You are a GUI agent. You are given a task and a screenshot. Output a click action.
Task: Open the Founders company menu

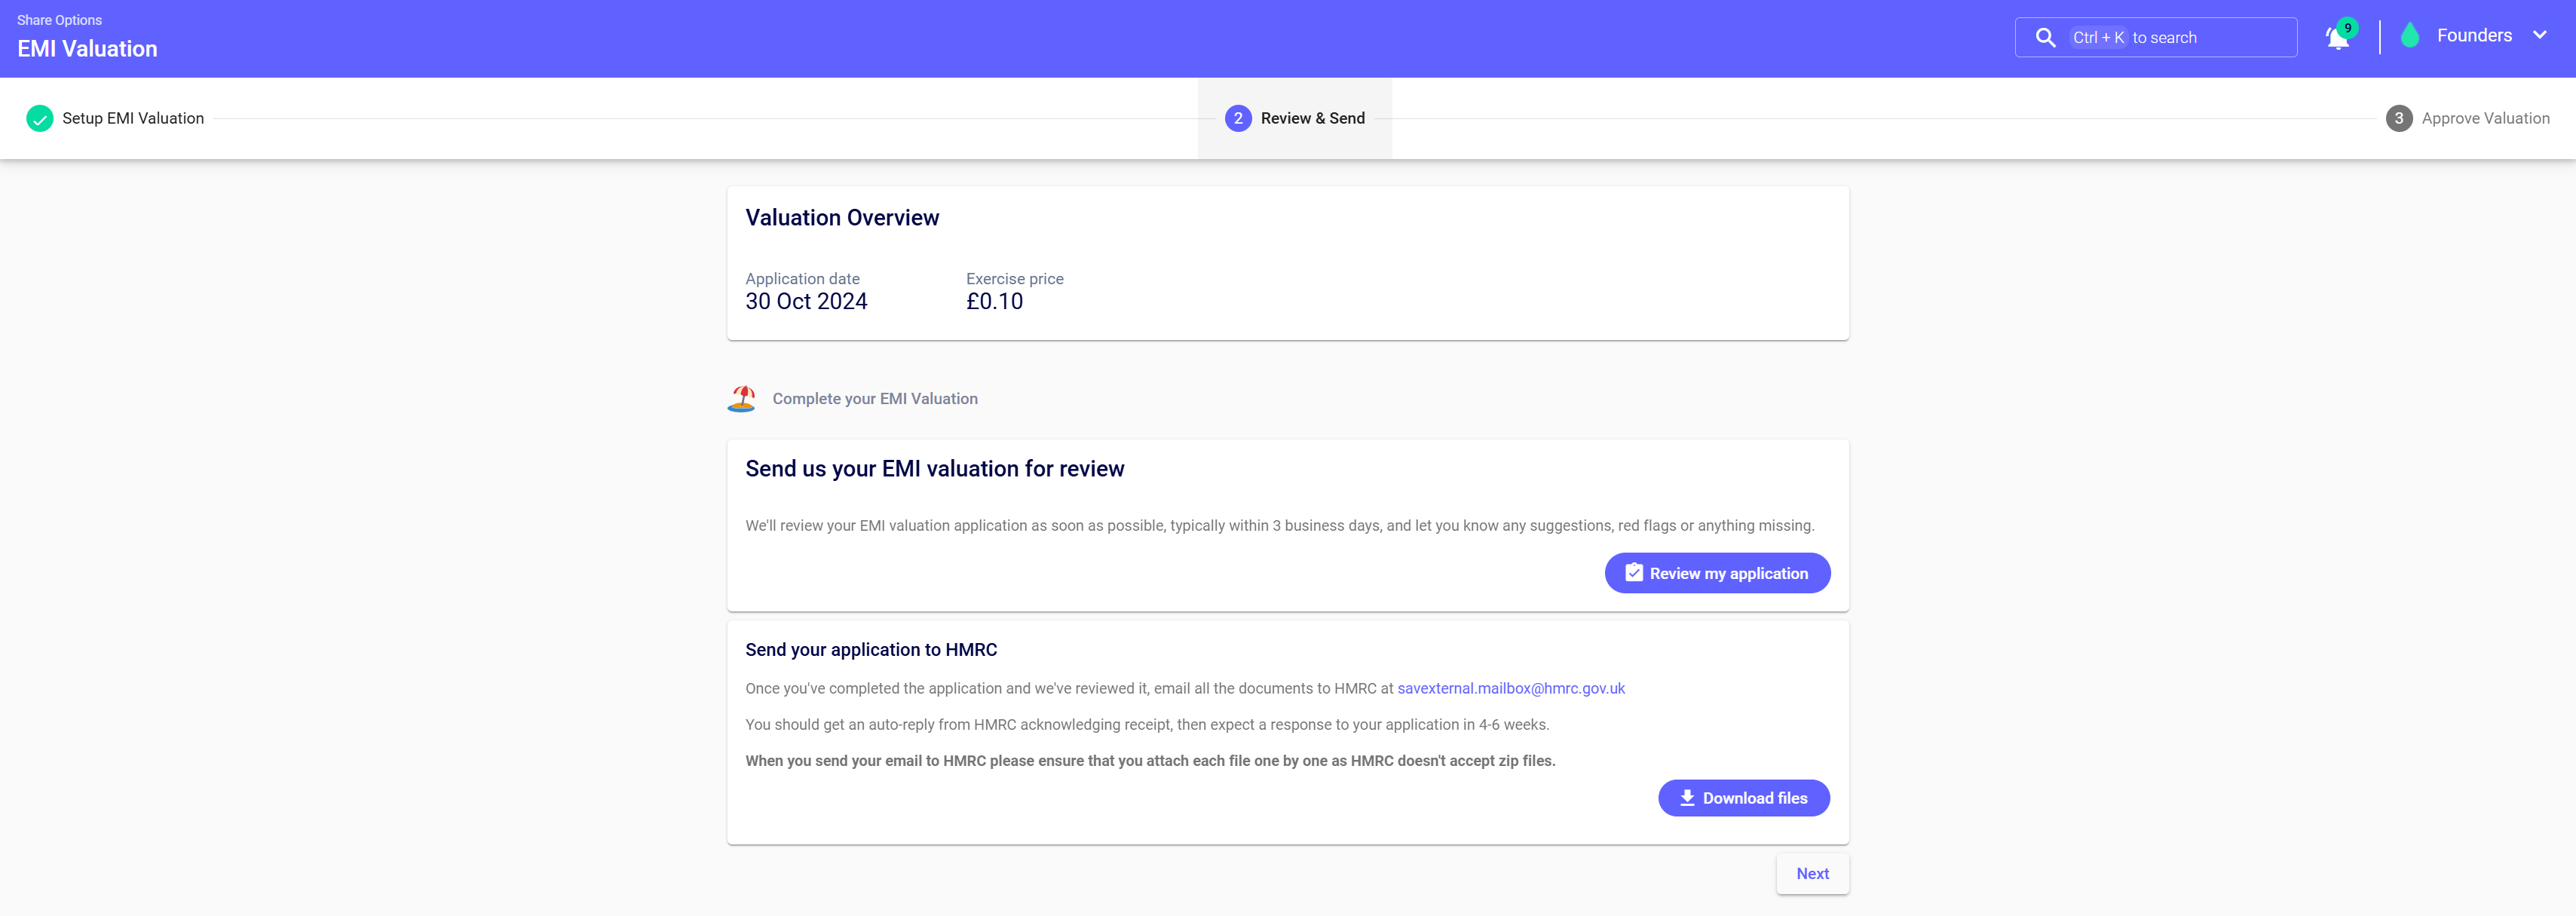[2473, 36]
